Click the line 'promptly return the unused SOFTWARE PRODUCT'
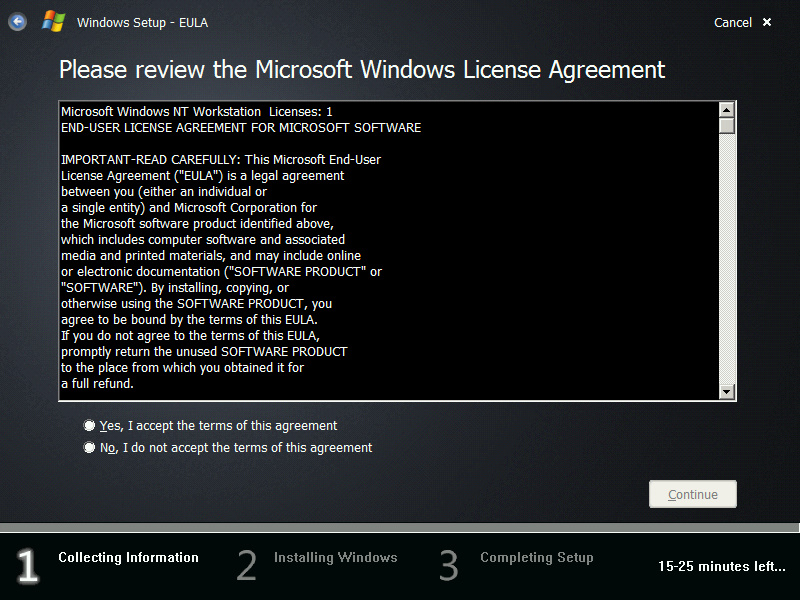The height and width of the screenshot is (600, 800). click(x=204, y=352)
